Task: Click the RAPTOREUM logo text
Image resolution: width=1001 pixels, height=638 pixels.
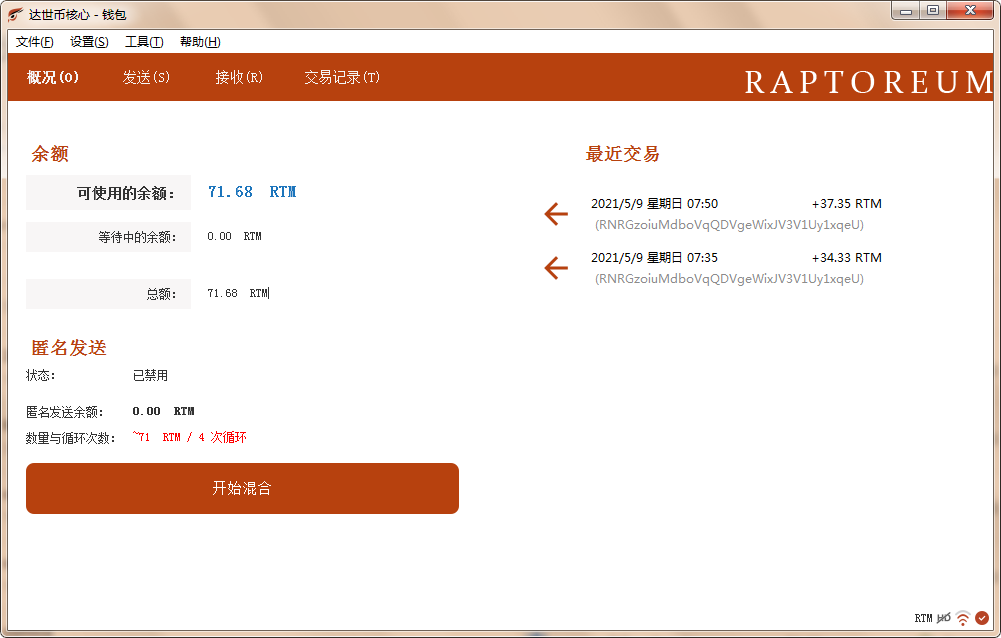Action: point(869,82)
